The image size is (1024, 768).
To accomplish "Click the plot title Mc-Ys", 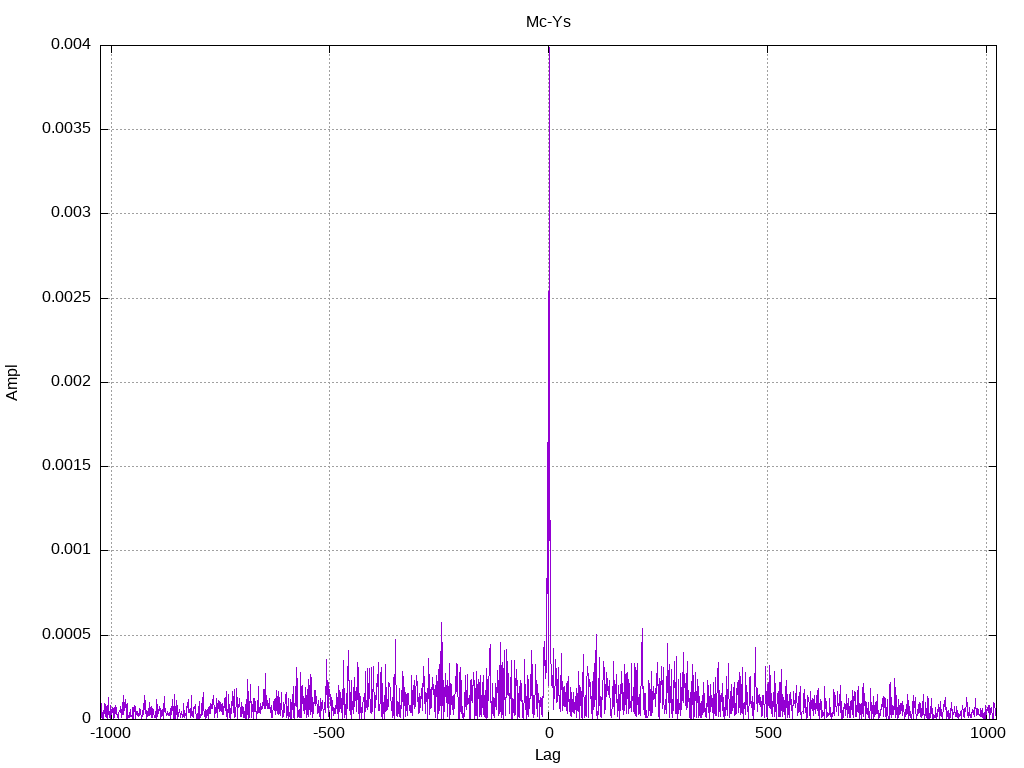I will click(x=548, y=22).
